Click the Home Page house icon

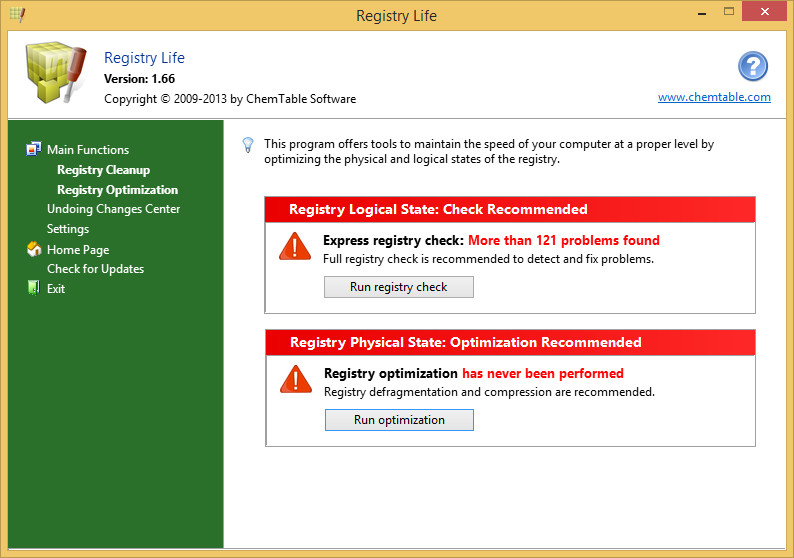[34, 249]
